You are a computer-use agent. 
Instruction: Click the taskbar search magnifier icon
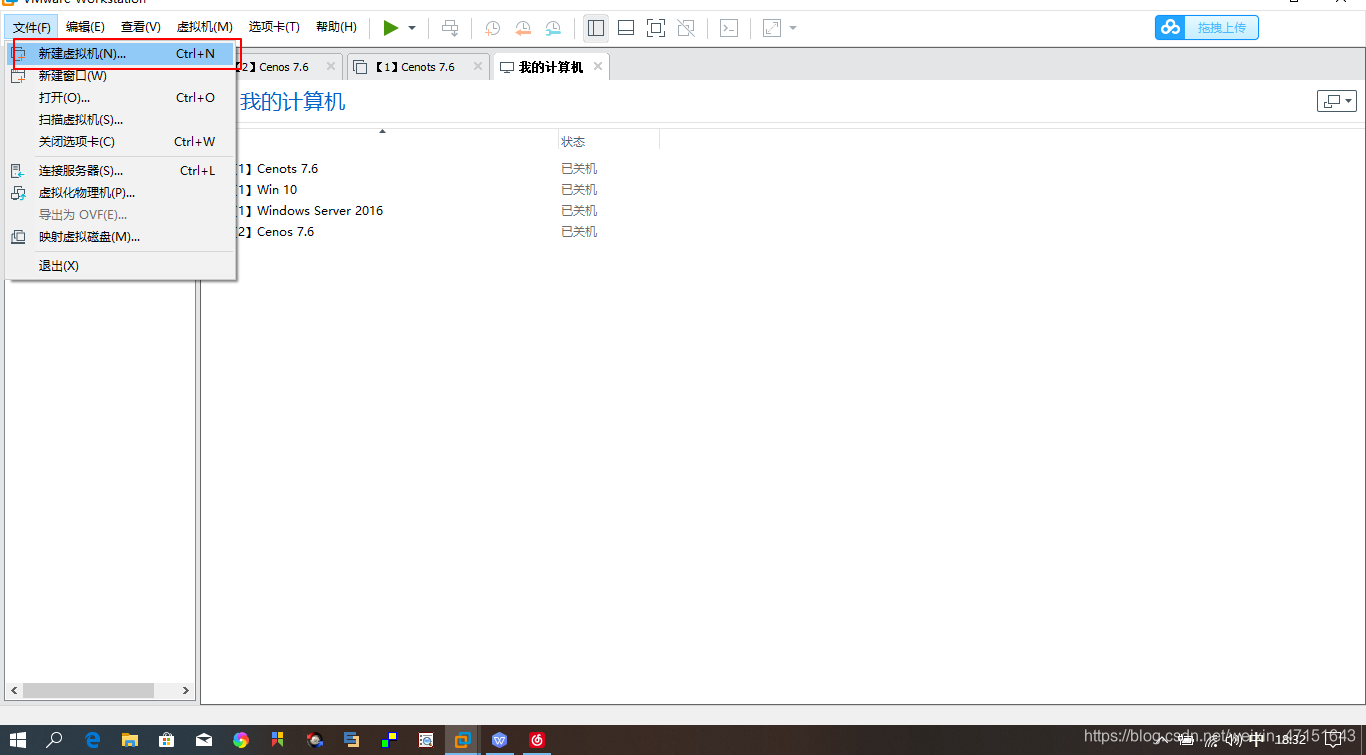[x=55, y=740]
